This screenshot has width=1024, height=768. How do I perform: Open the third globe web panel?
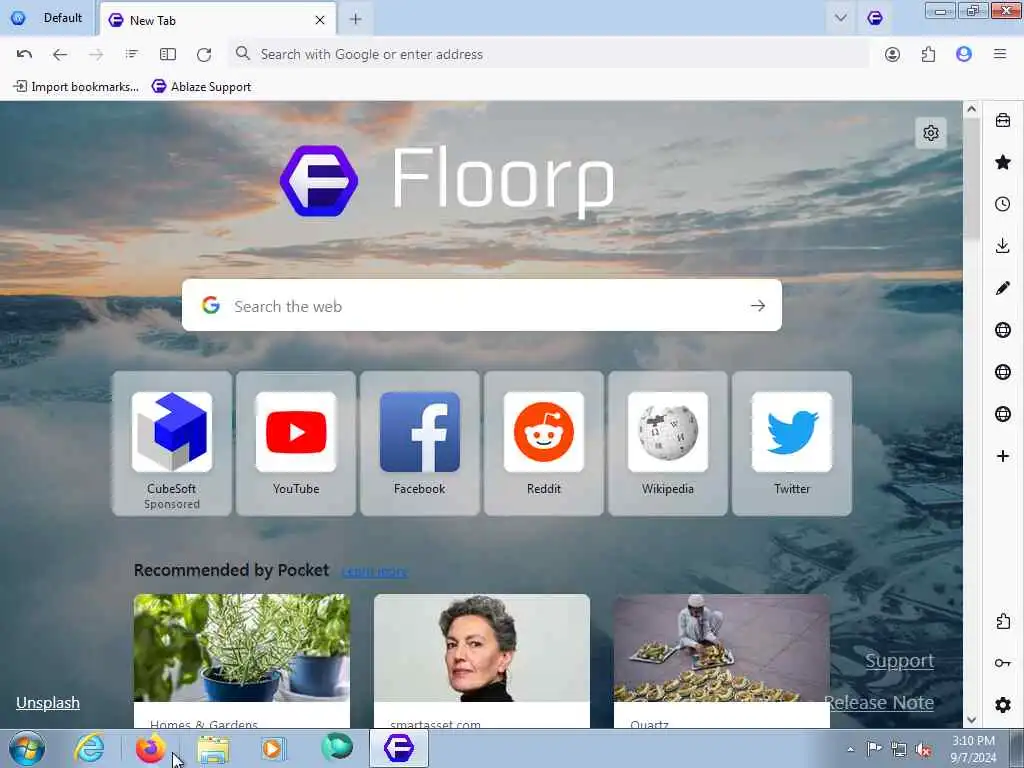click(x=1003, y=414)
